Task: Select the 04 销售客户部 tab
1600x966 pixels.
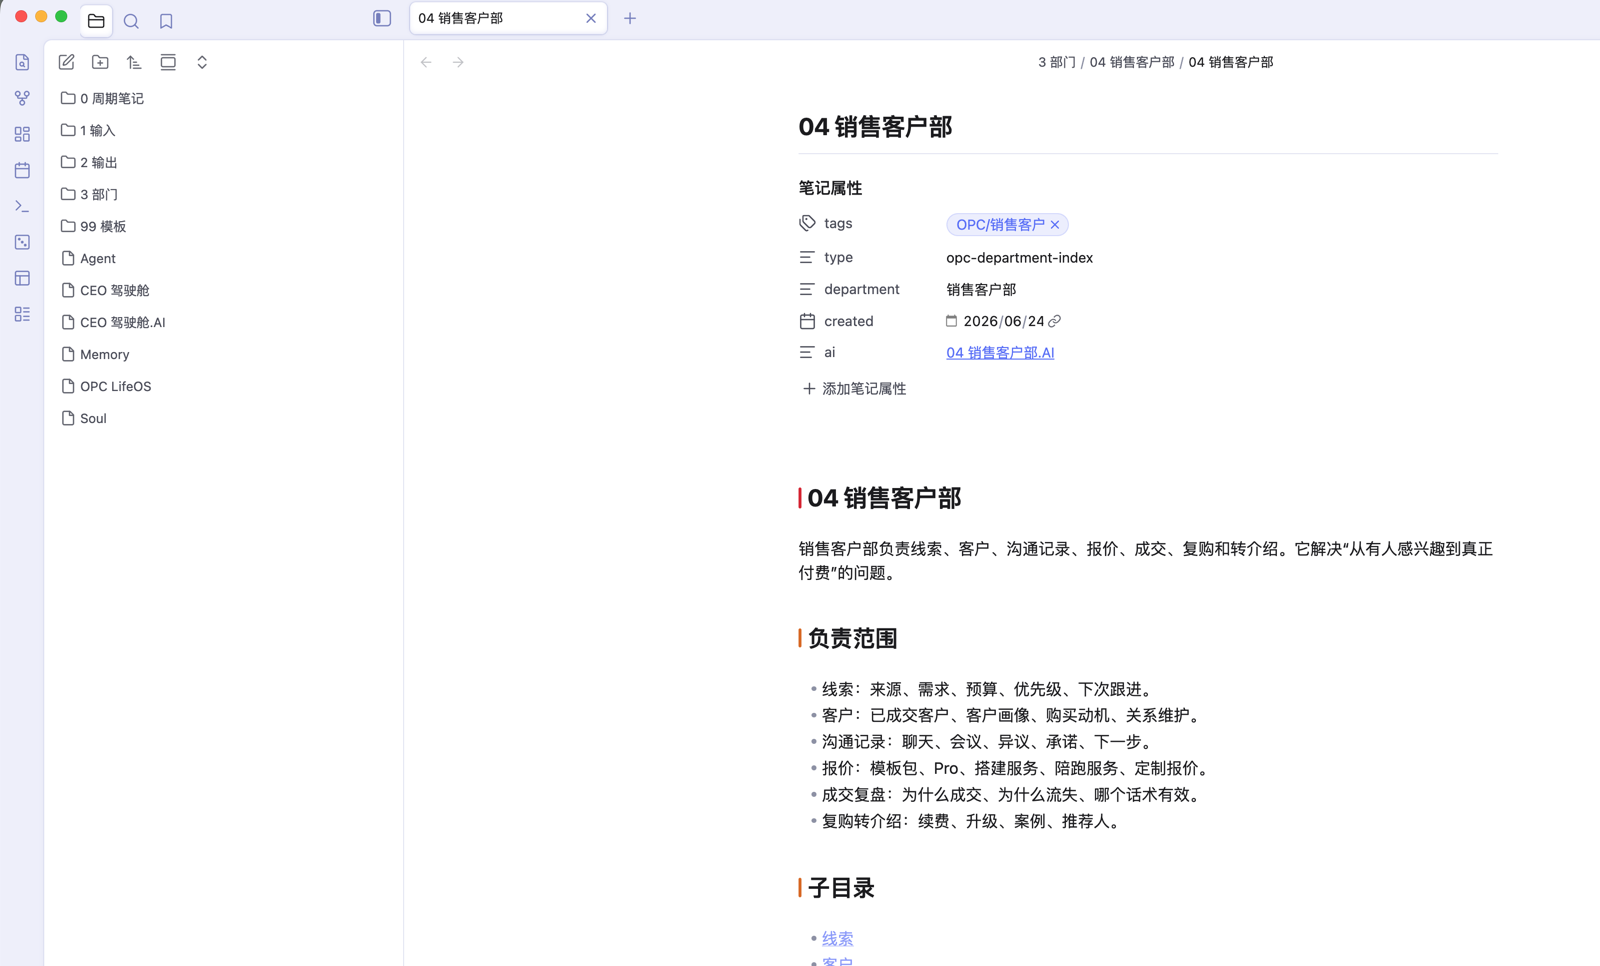Action: 508,18
